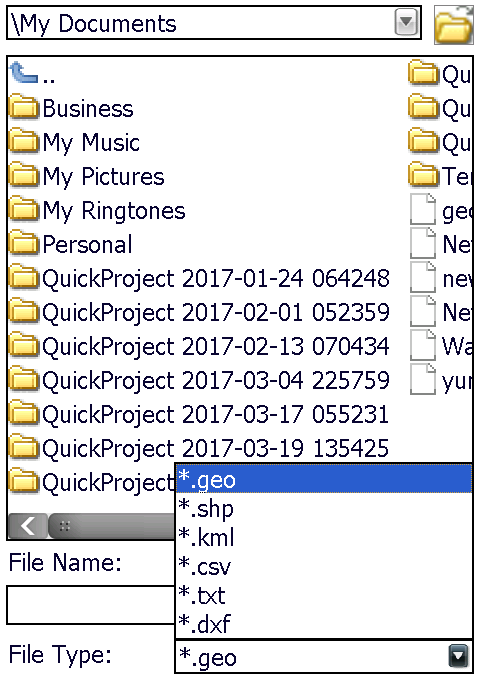Pick the *.csv file type option
The height and width of the screenshot is (694, 480).
pyautogui.click(x=324, y=566)
